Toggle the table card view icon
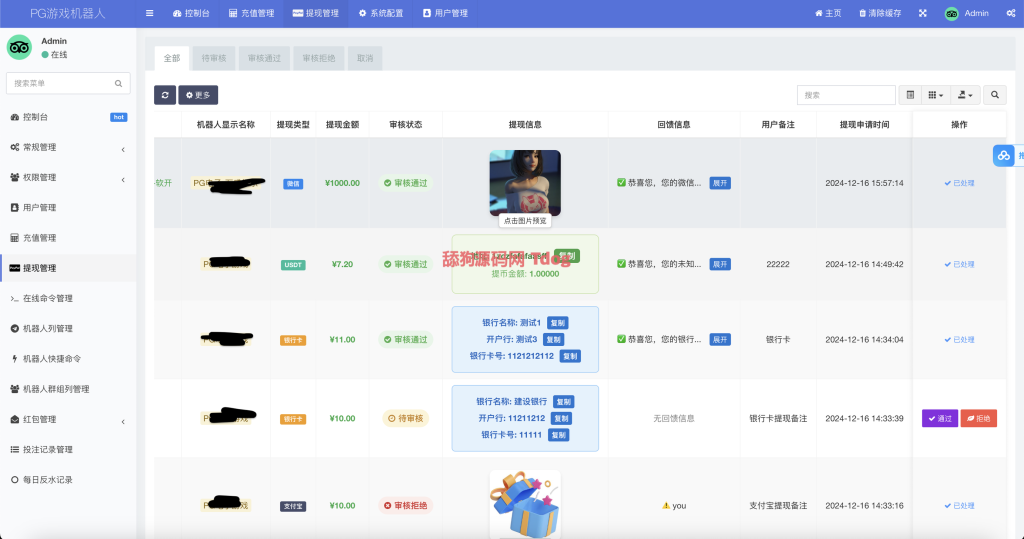The width and height of the screenshot is (1024, 539). click(x=910, y=95)
